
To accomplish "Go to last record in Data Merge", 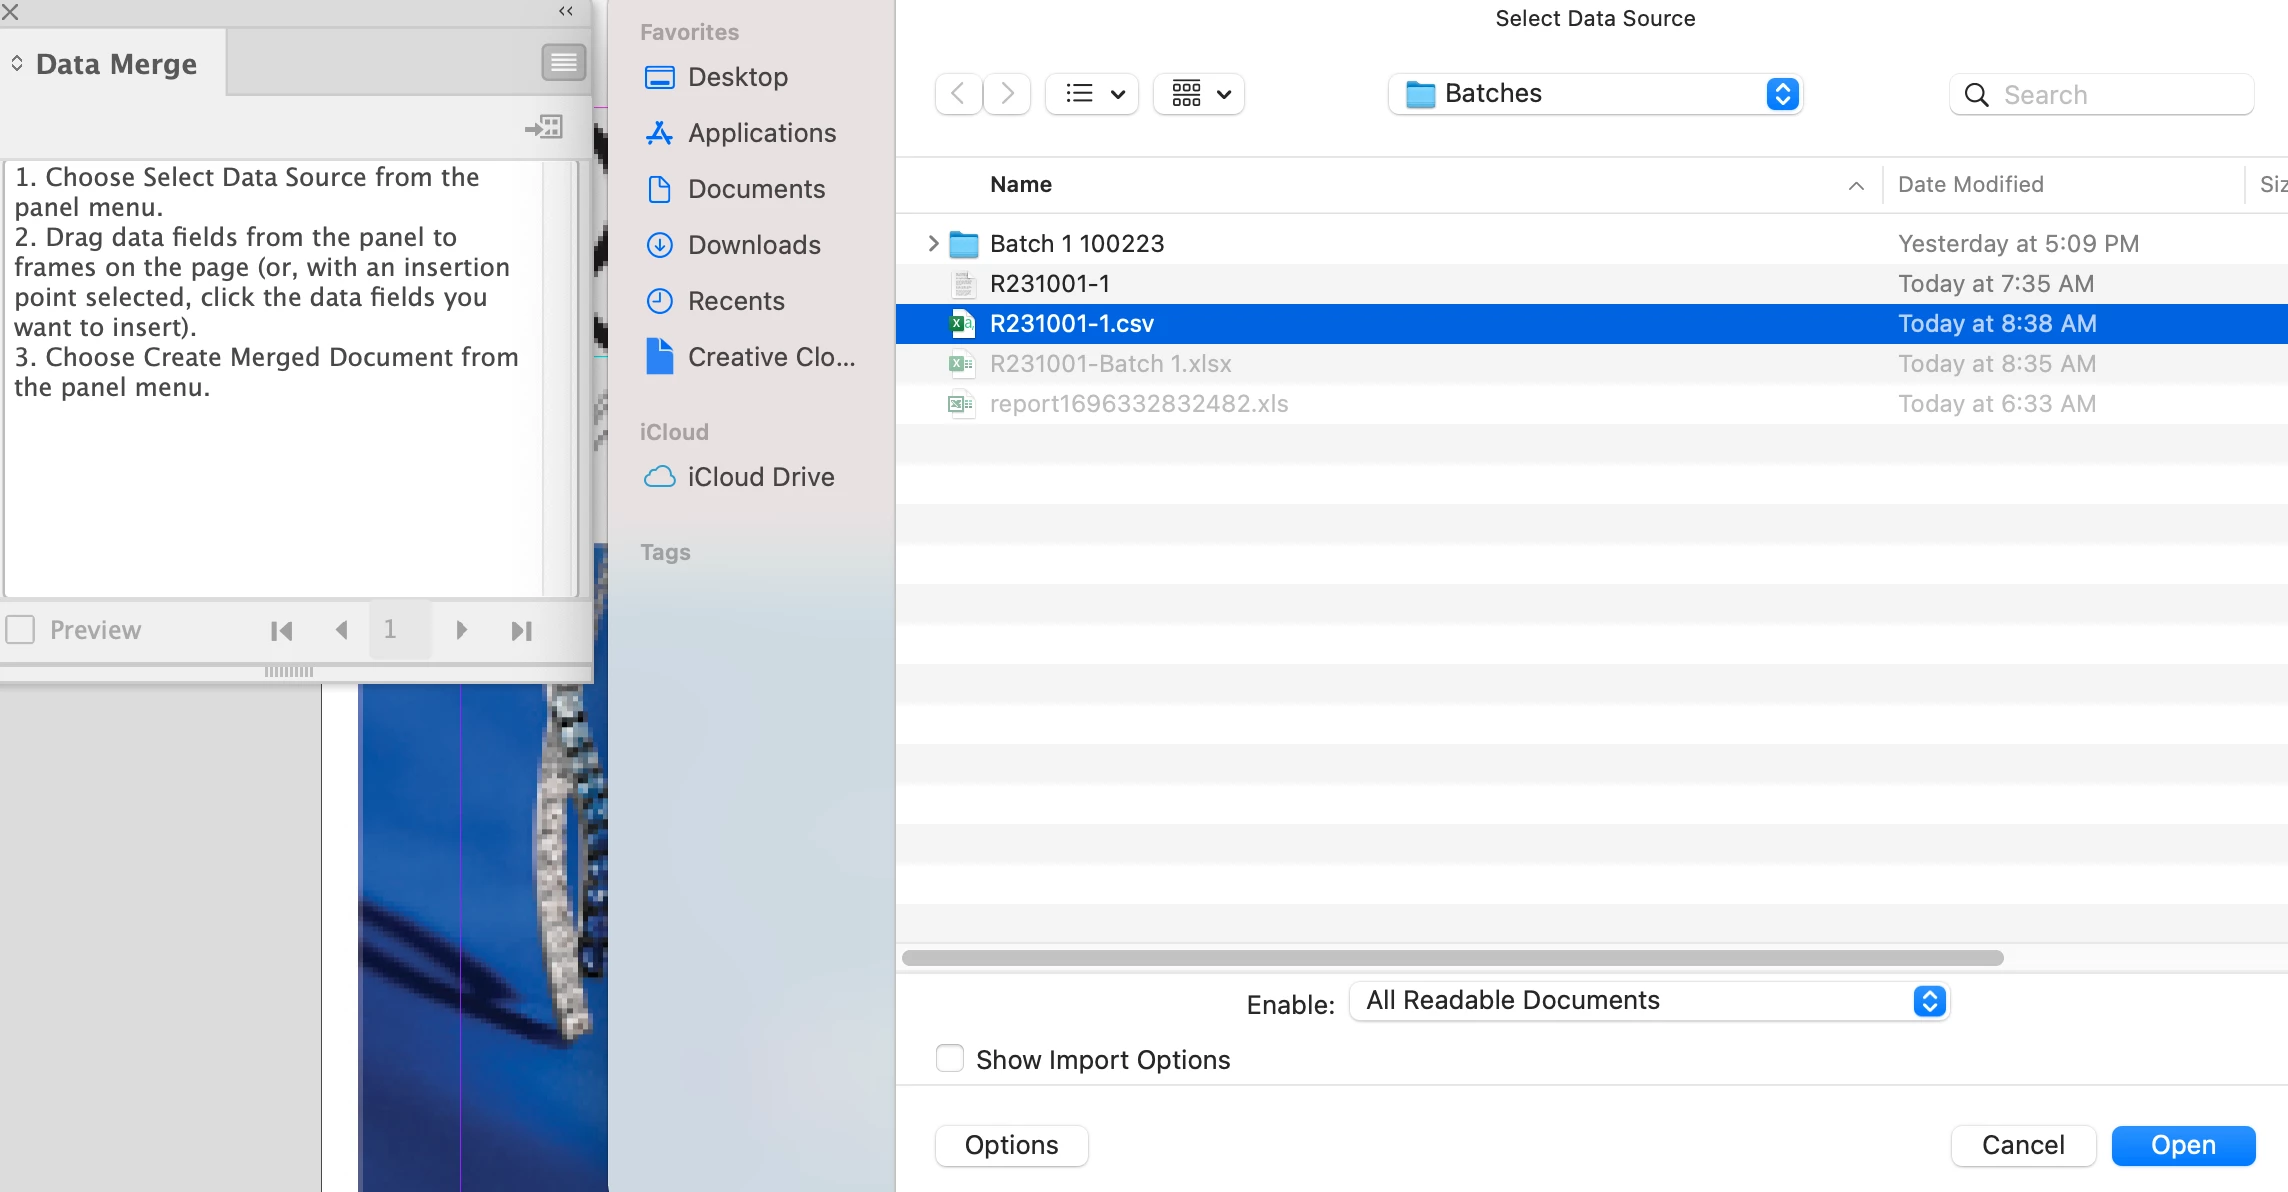I will point(521,631).
